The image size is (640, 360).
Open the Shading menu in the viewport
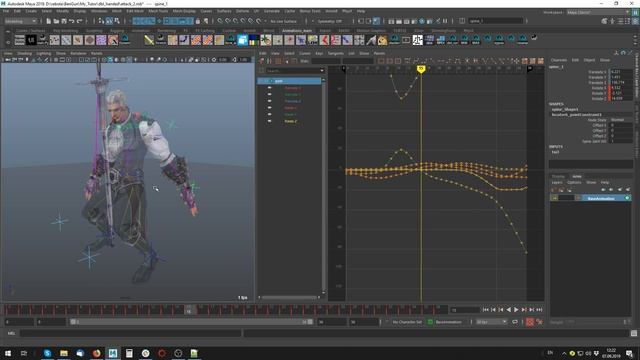pyautogui.click(x=24, y=53)
